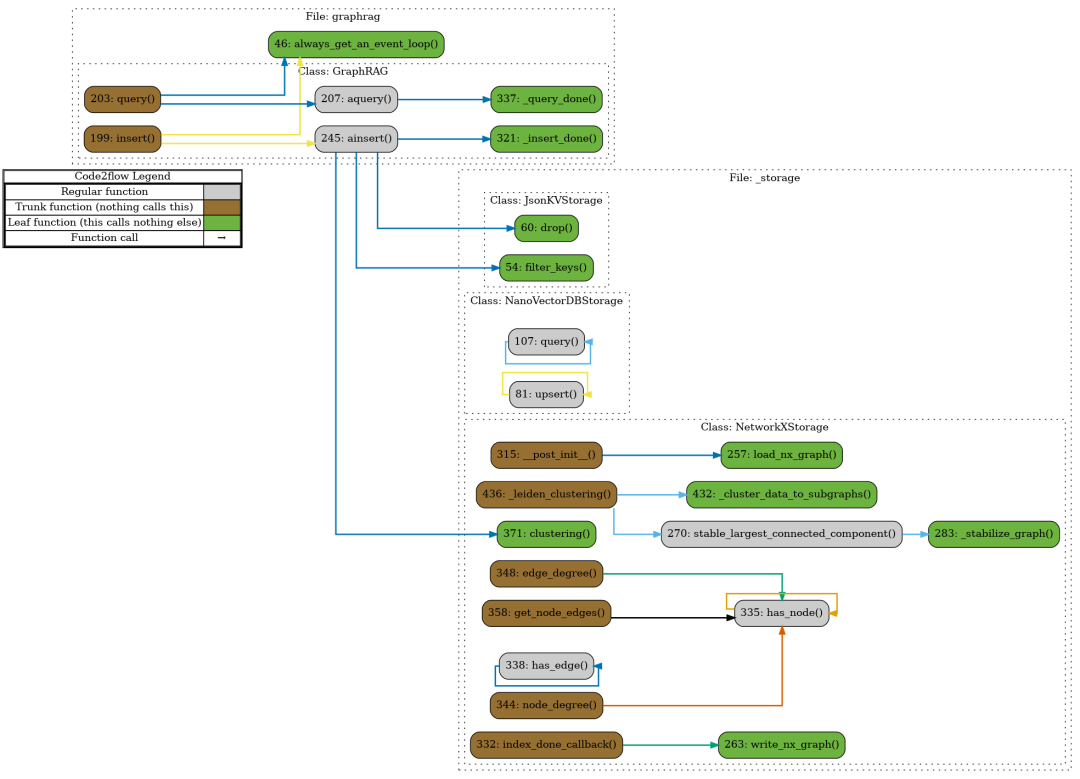Click the 263: write_nx_graph() node
Viewport: 1080px width, 779px height.
[x=782, y=745]
